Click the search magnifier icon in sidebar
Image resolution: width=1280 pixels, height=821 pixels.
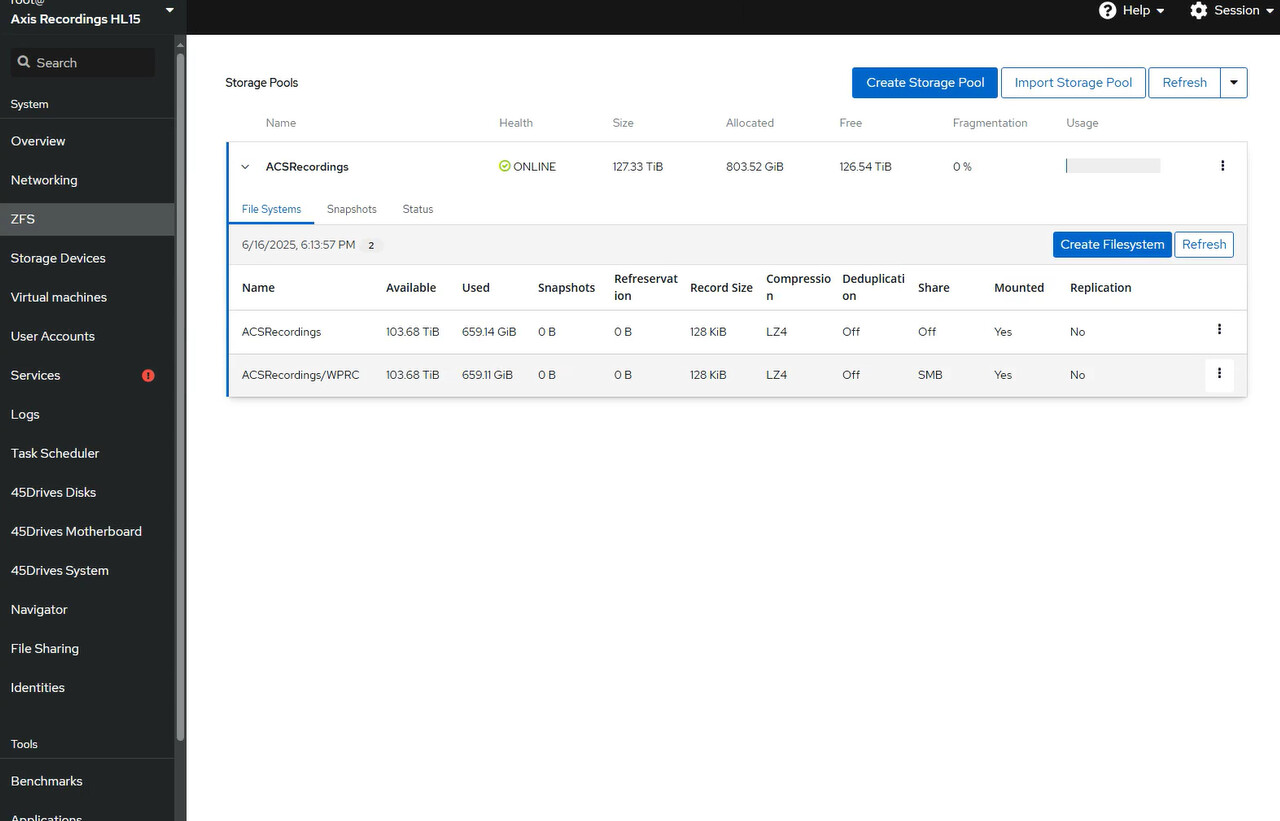point(24,62)
